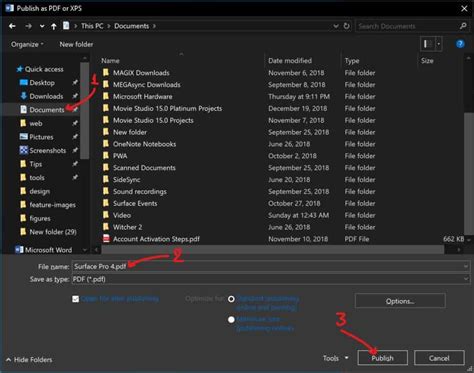Go forward with the right arrow
Screen dimensions: 474x373
29,26
